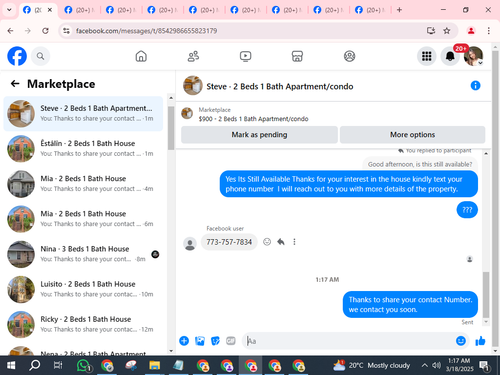
Task: Close the active Facebook tab
Action: point(50,10)
